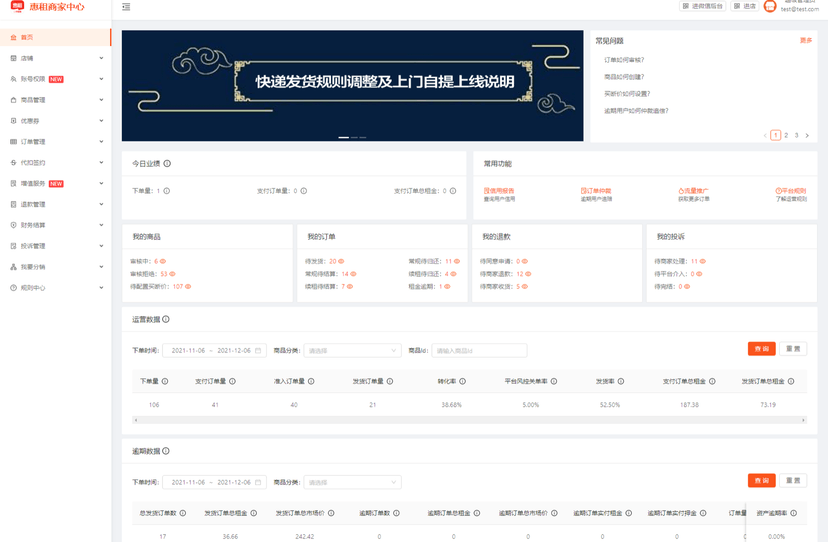The width and height of the screenshot is (828, 542).
Task: Click info icon in 逾期订单数 column header
Action: [396, 513]
